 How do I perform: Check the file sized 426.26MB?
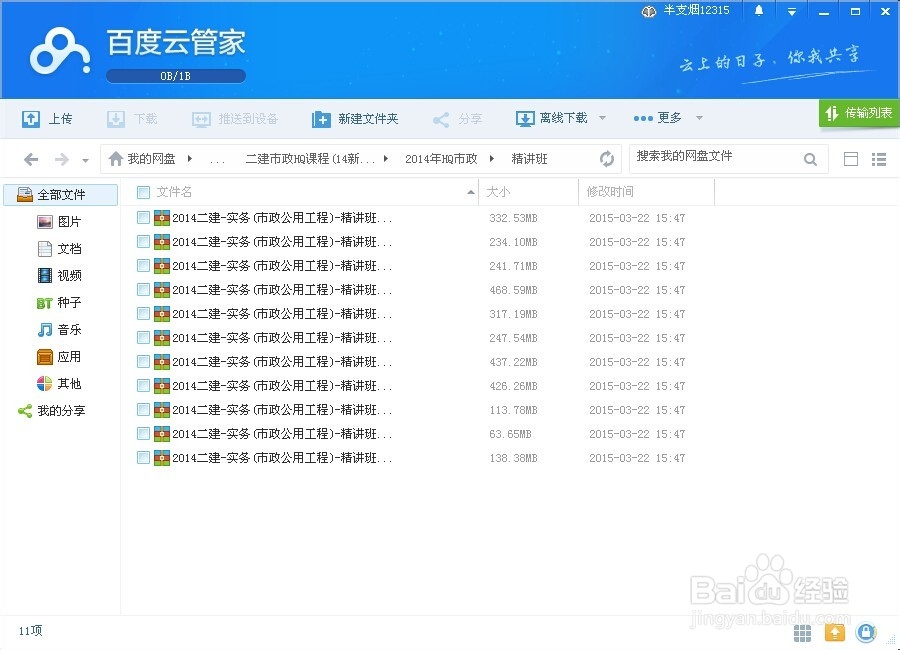pos(143,386)
